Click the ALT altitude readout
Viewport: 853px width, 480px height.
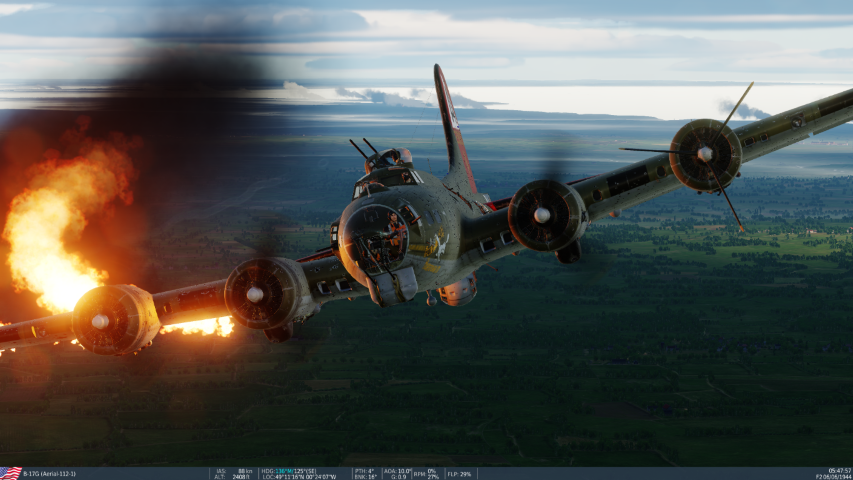coord(235,477)
